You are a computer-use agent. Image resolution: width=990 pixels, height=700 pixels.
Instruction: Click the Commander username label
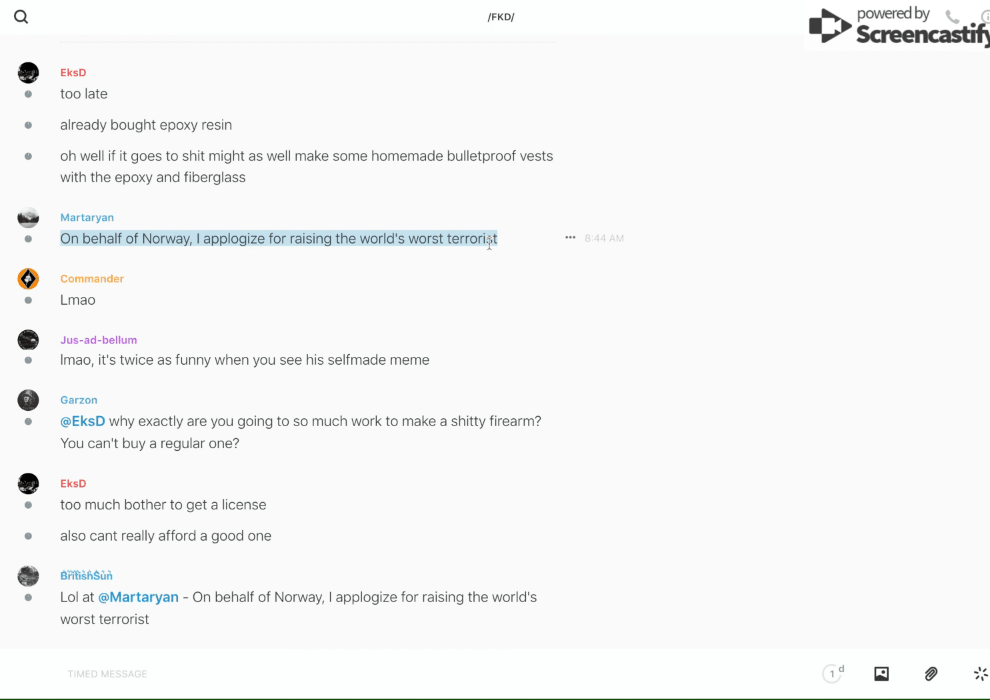click(92, 279)
